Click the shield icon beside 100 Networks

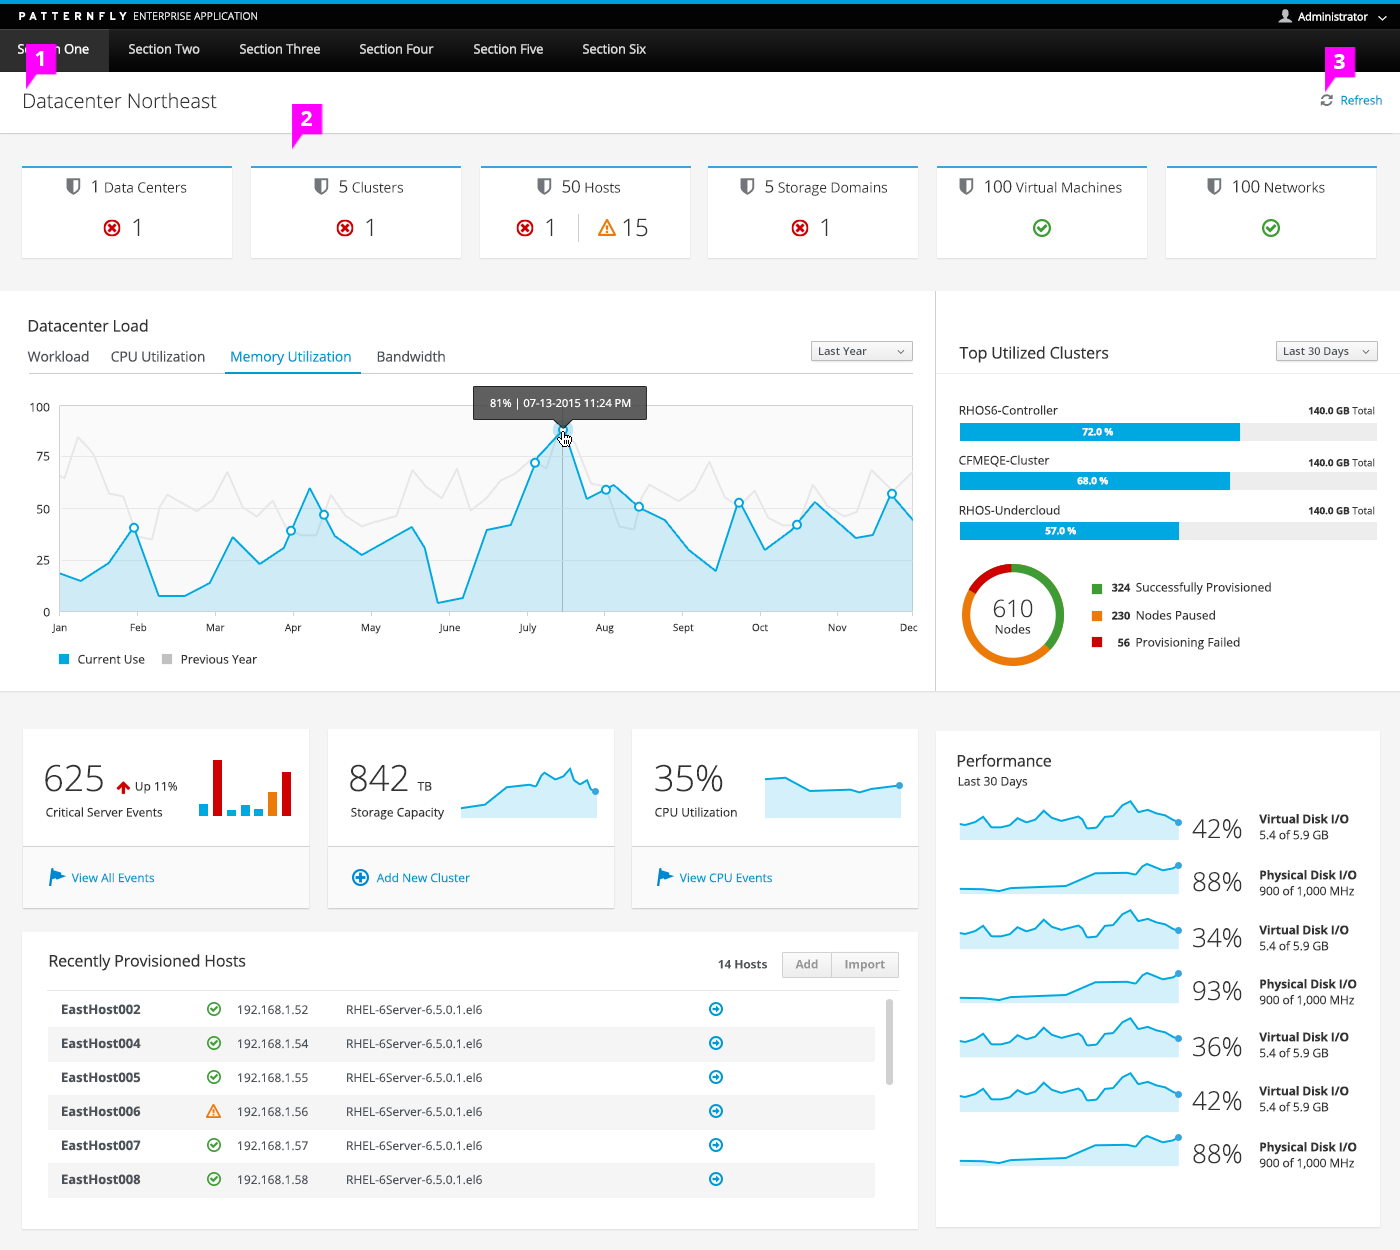[1214, 187]
